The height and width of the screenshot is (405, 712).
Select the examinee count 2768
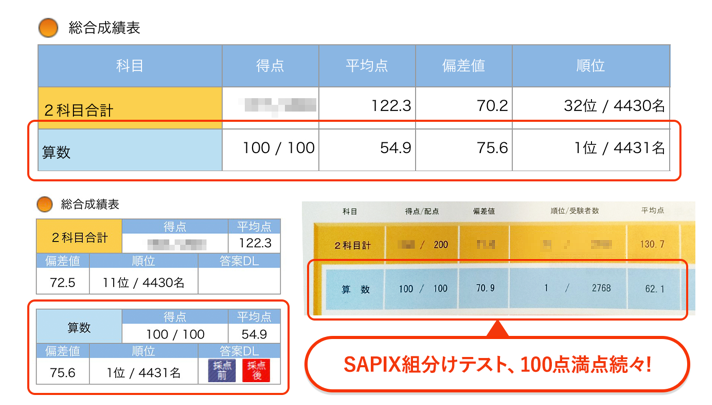point(601,288)
